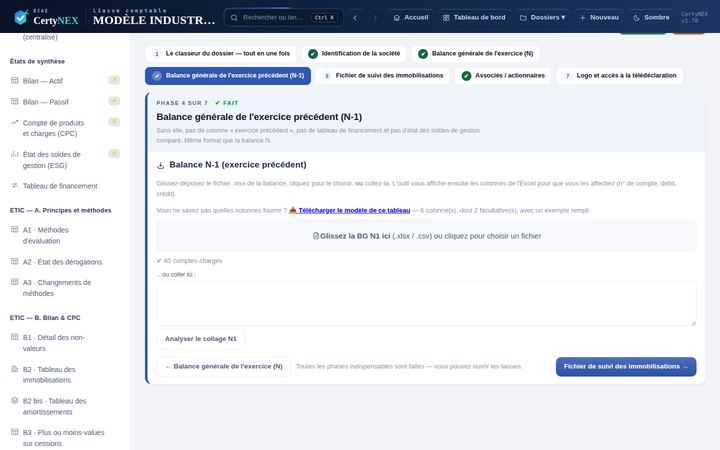Click the plus icon of Nouveau
This screenshot has width=720, height=450.
click(x=582, y=17)
